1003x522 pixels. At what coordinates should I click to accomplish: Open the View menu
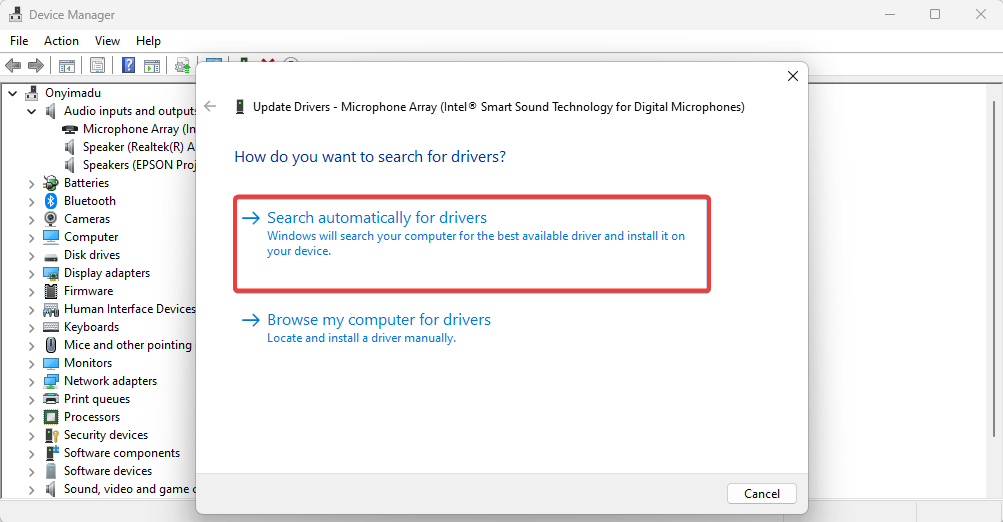(x=107, y=41)
